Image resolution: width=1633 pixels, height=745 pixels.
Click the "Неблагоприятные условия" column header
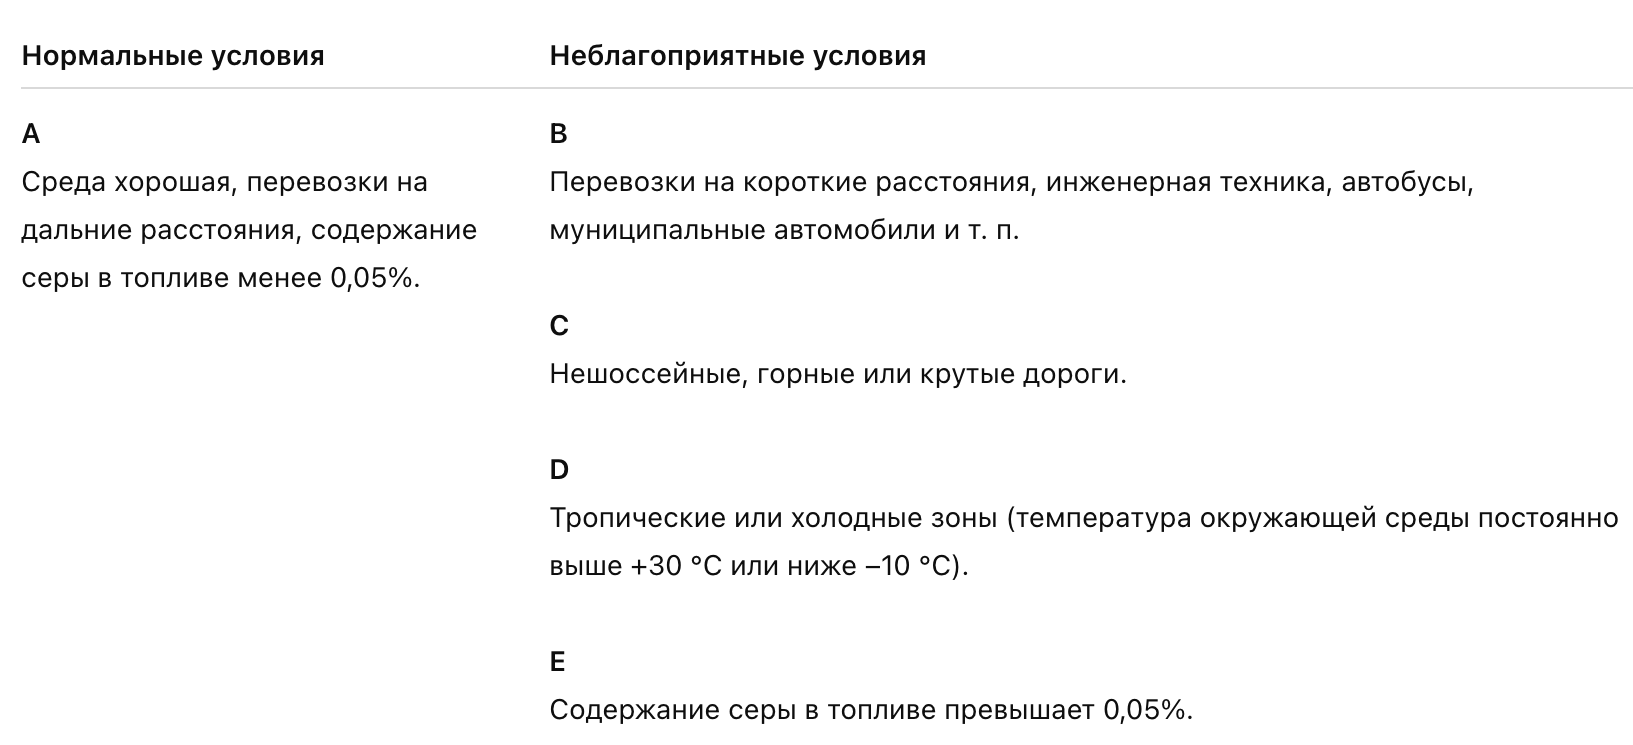pos(737,56)
